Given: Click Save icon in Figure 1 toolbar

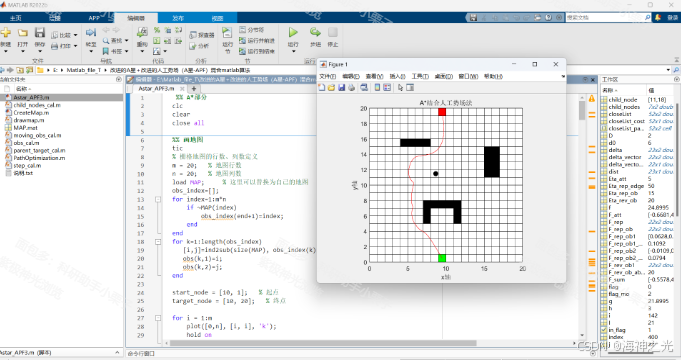Looking at the screenshot, I should (x=341, y=88).
